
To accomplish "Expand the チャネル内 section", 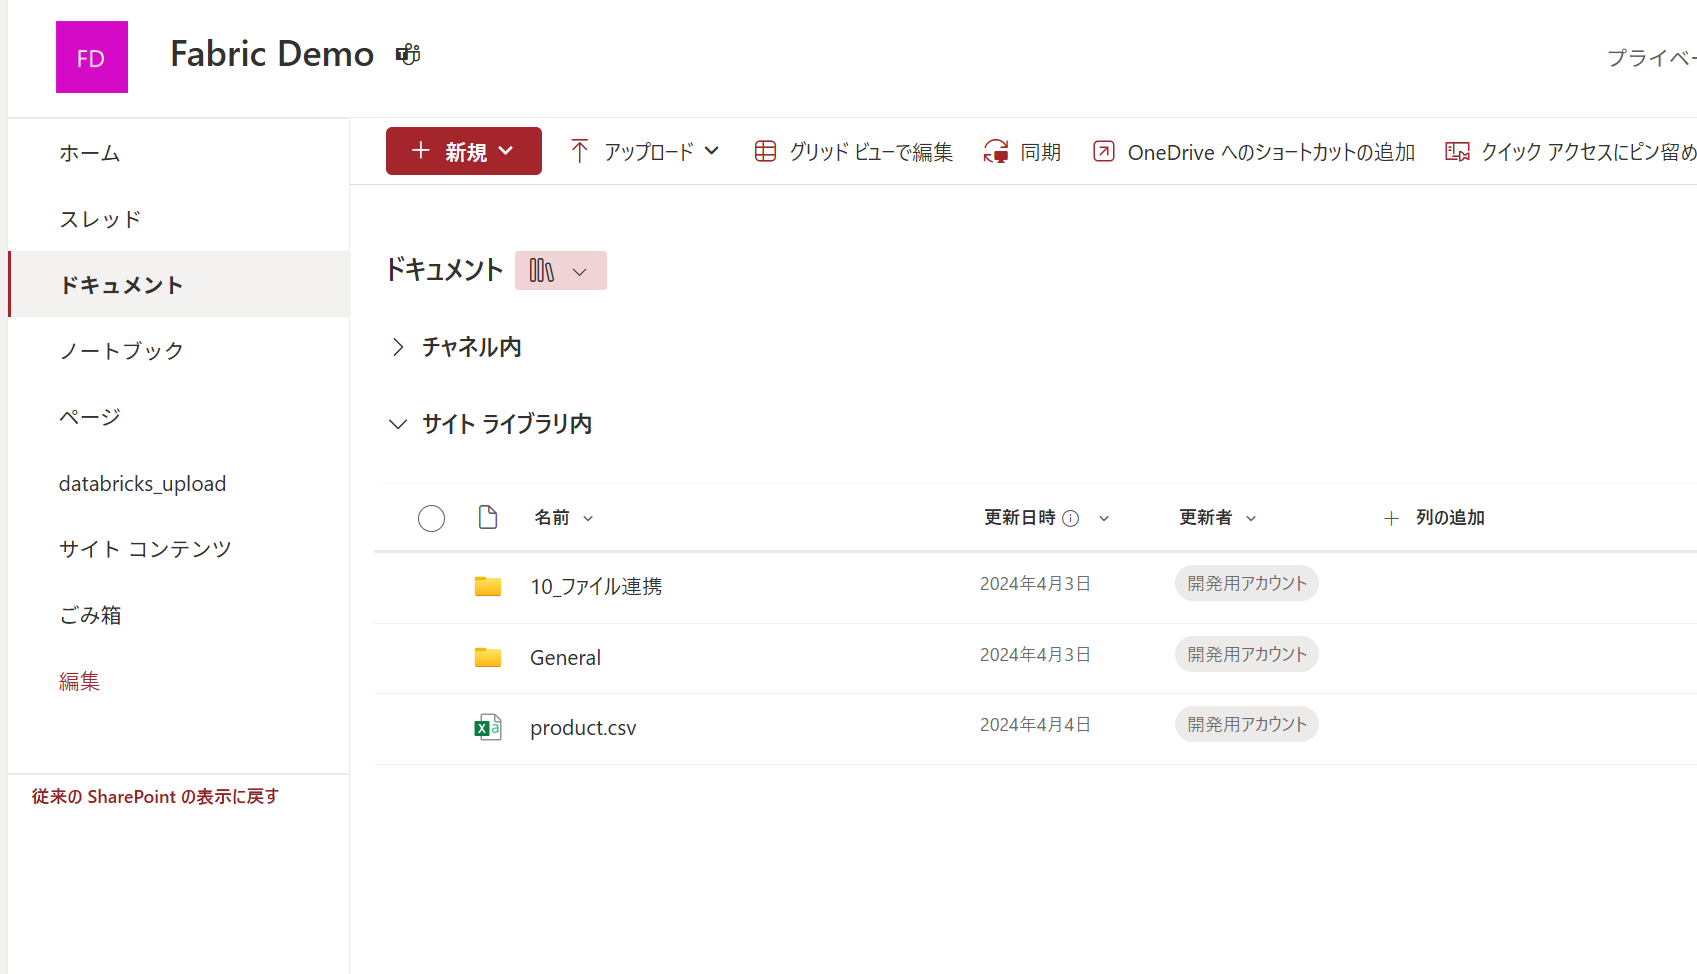I will pos(398,347).
